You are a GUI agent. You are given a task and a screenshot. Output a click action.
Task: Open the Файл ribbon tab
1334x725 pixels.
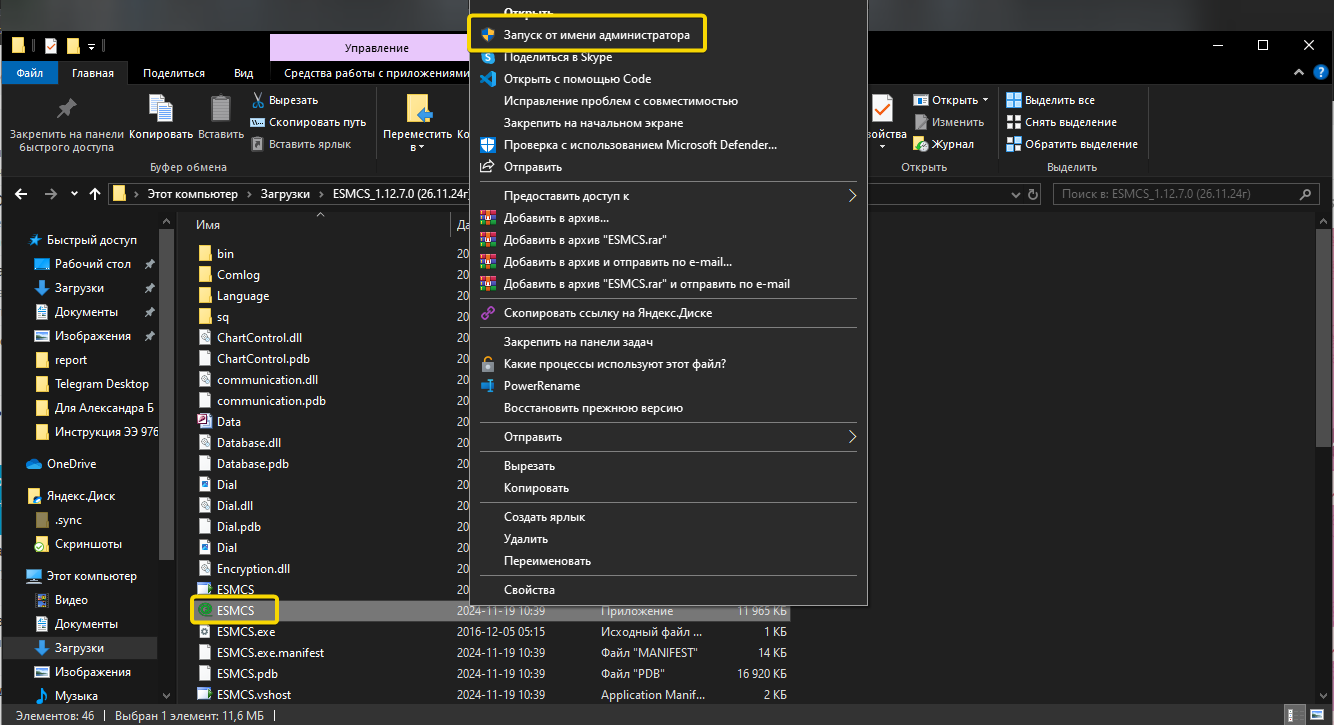tap(29, 73)
